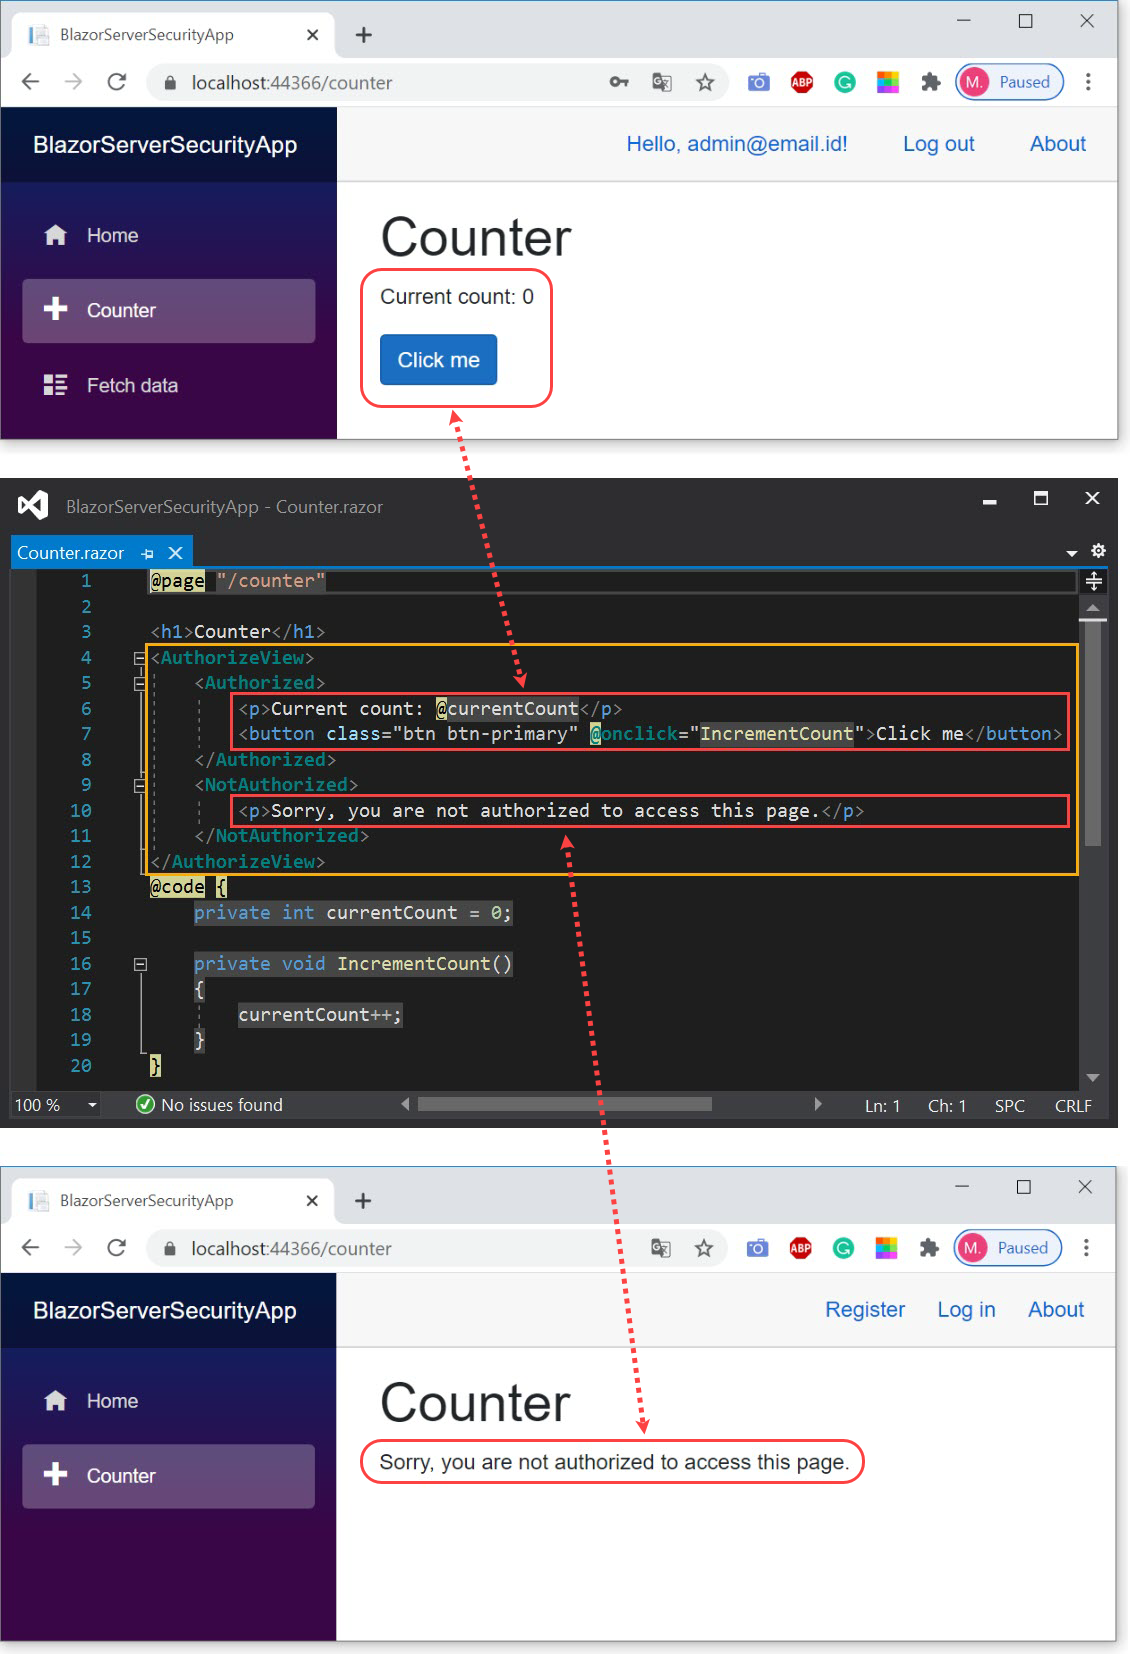Click Paused profile button in top browser

pyautogui.click(x=1010, y=82)
